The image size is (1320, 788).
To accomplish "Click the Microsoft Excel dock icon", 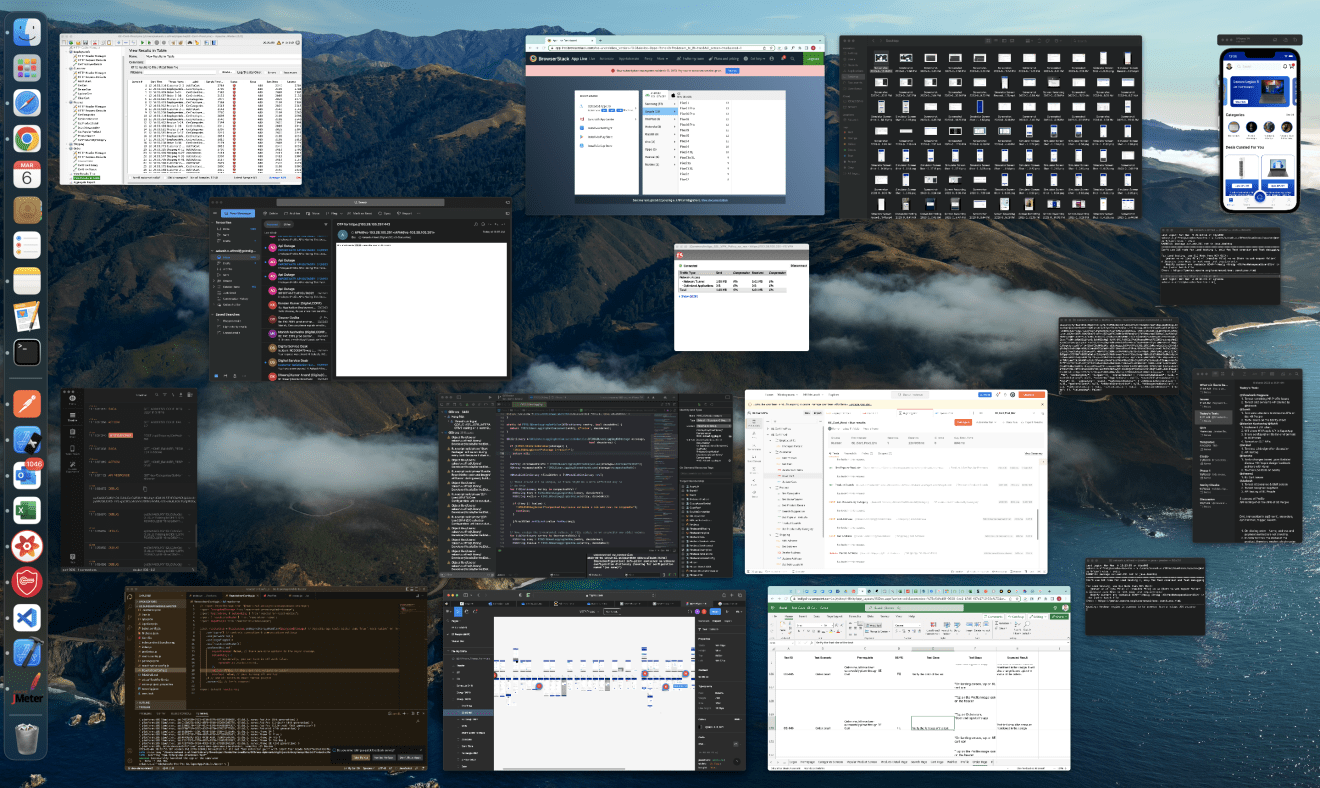I will [27, 510].
